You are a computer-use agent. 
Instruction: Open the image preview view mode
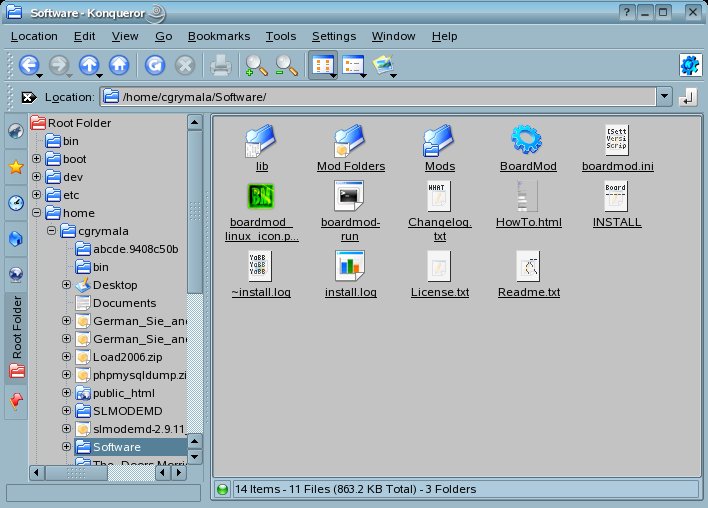[383, 65]
